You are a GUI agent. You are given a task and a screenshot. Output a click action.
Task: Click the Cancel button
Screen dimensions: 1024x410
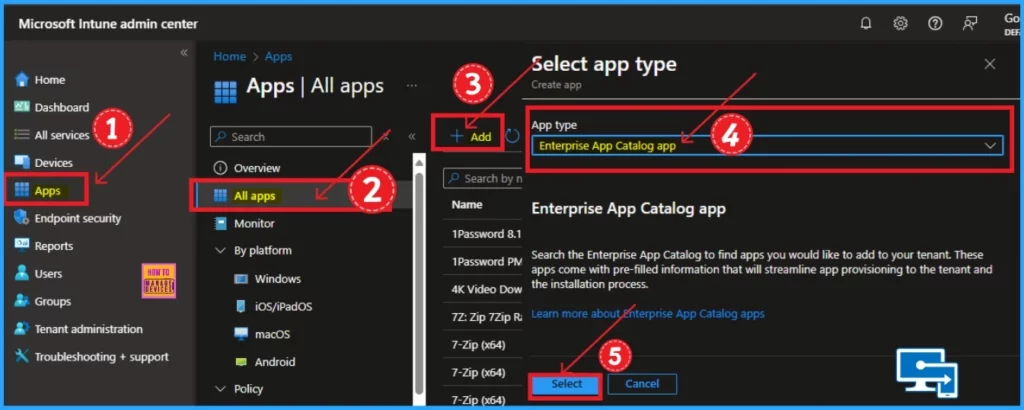click(x=642, y=384)
